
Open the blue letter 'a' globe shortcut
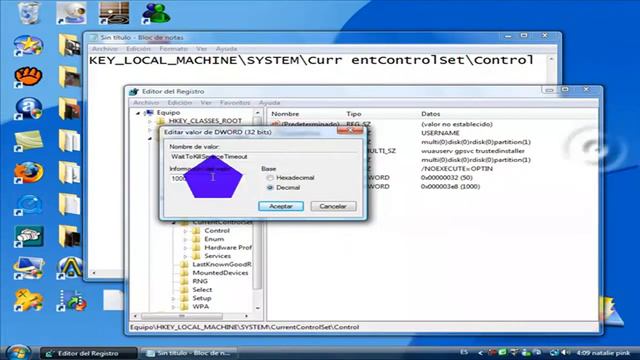pos(28,109)
